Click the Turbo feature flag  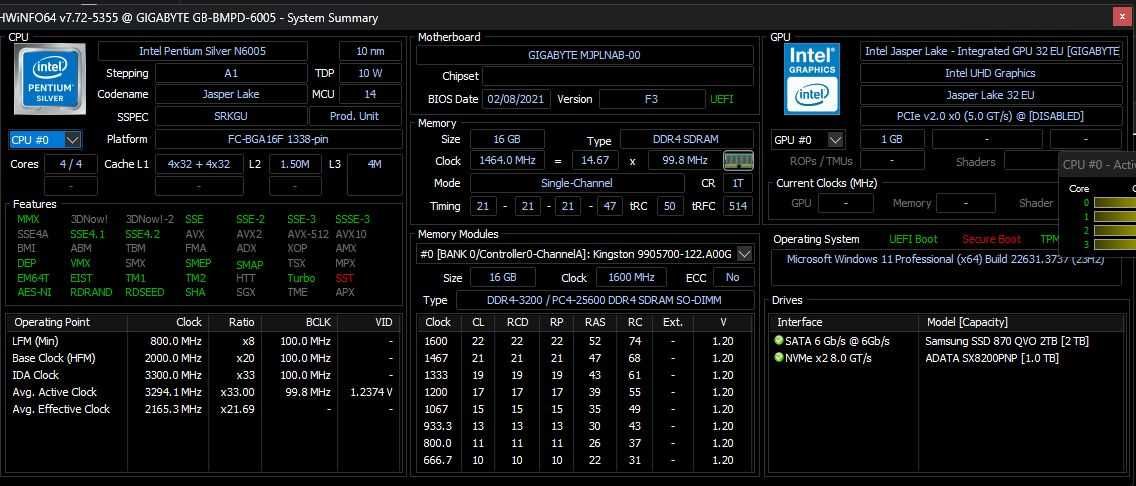point(301,278)
